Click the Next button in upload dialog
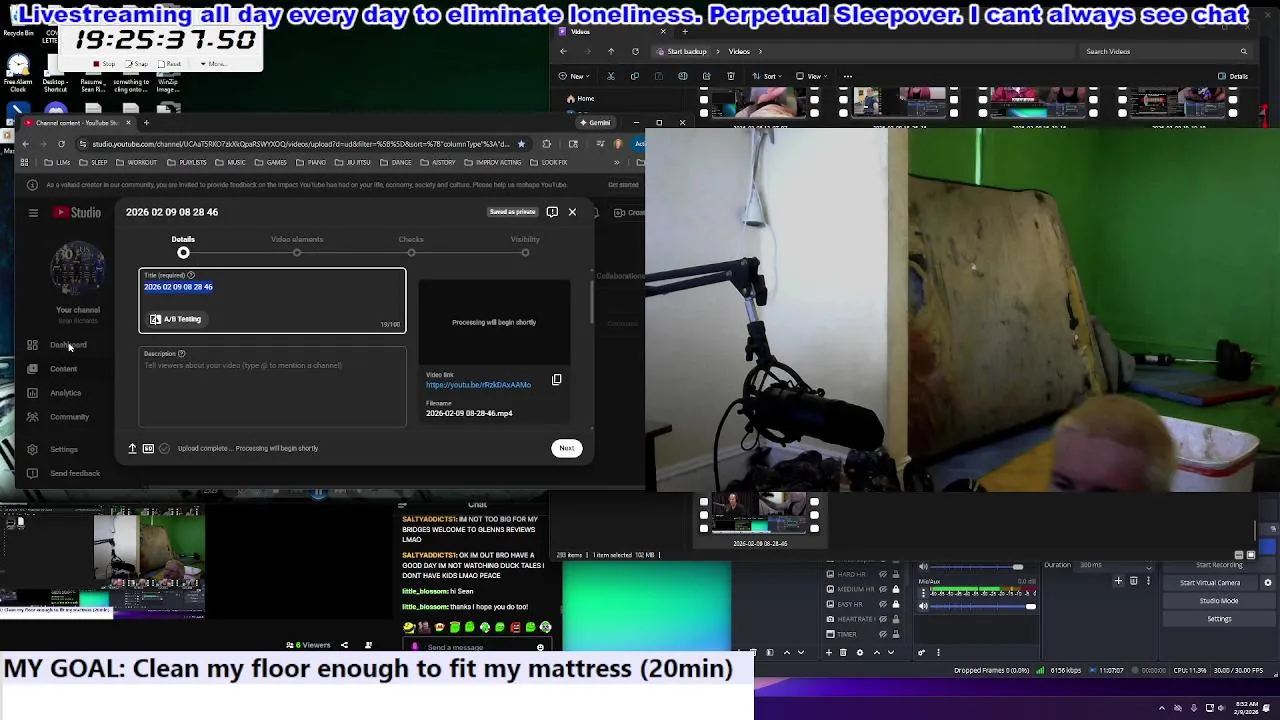1280x720 pixels. pos(567,448)
